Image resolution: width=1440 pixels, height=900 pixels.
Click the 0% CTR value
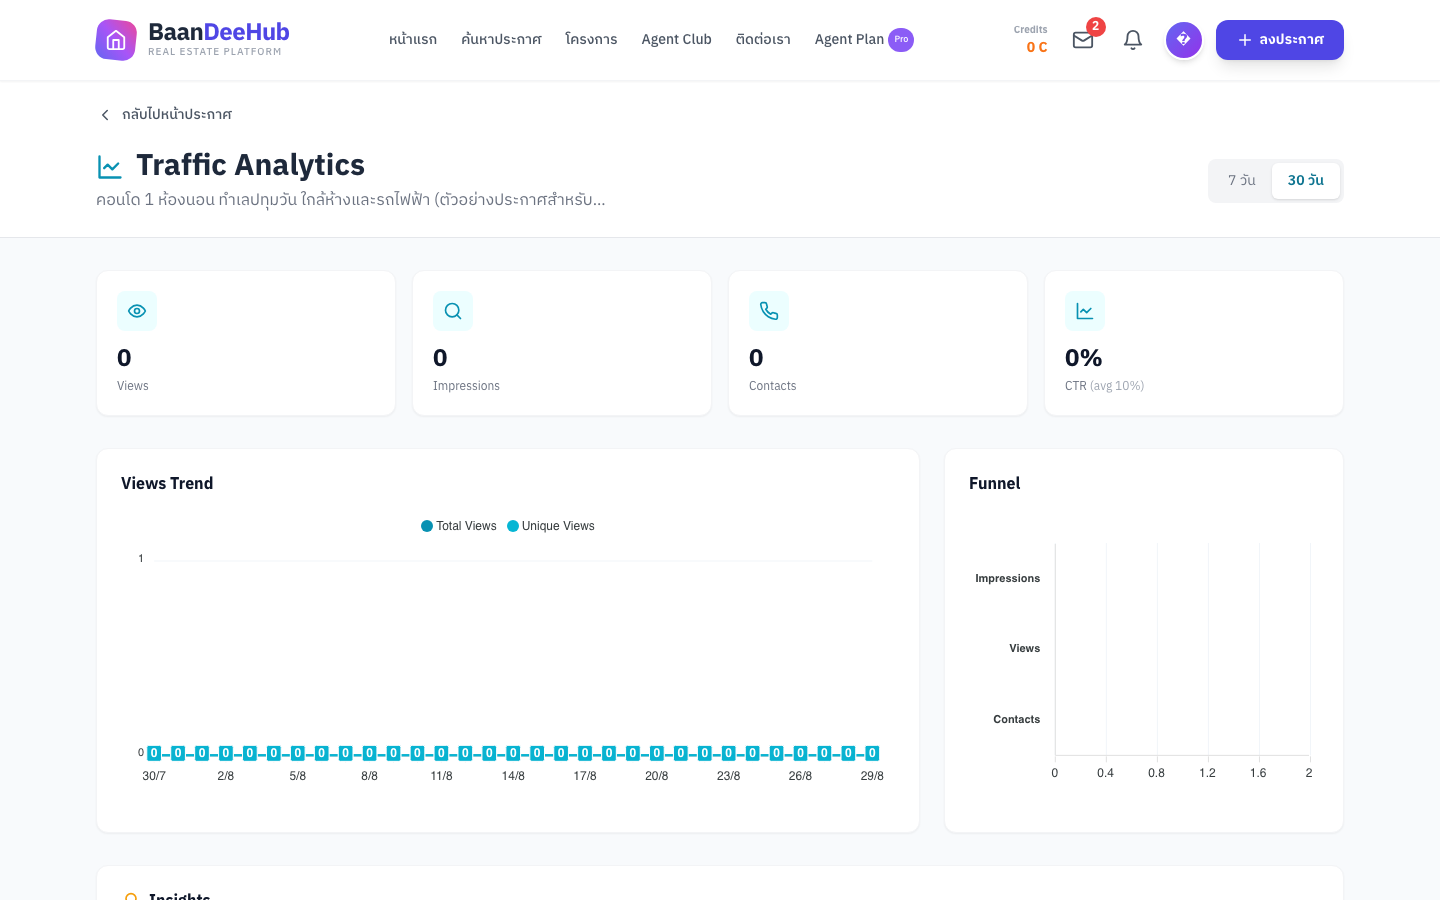click(1084, 358)
